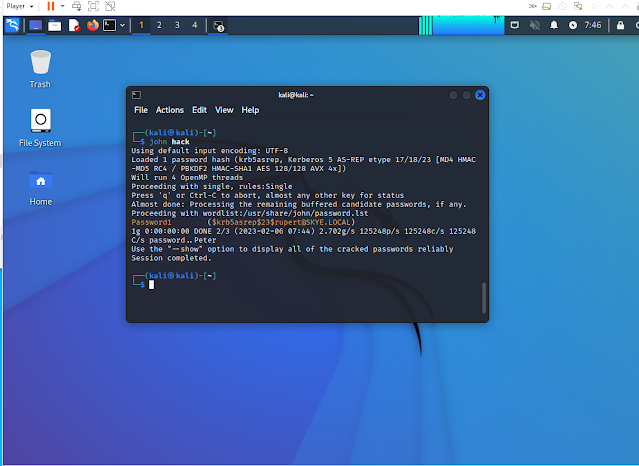Viewport: 639px width, 466px height.
Task: Open the terminal View menu
Action: pyautogui.click(x=224, y=110)
